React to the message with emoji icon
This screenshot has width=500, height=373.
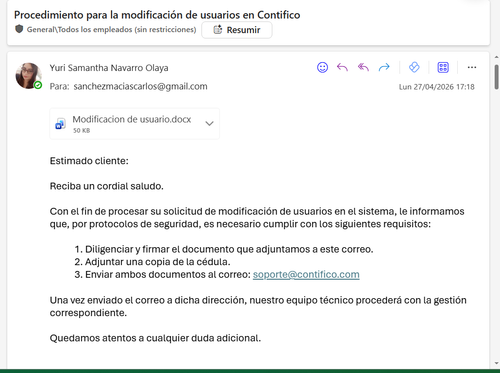322,67
